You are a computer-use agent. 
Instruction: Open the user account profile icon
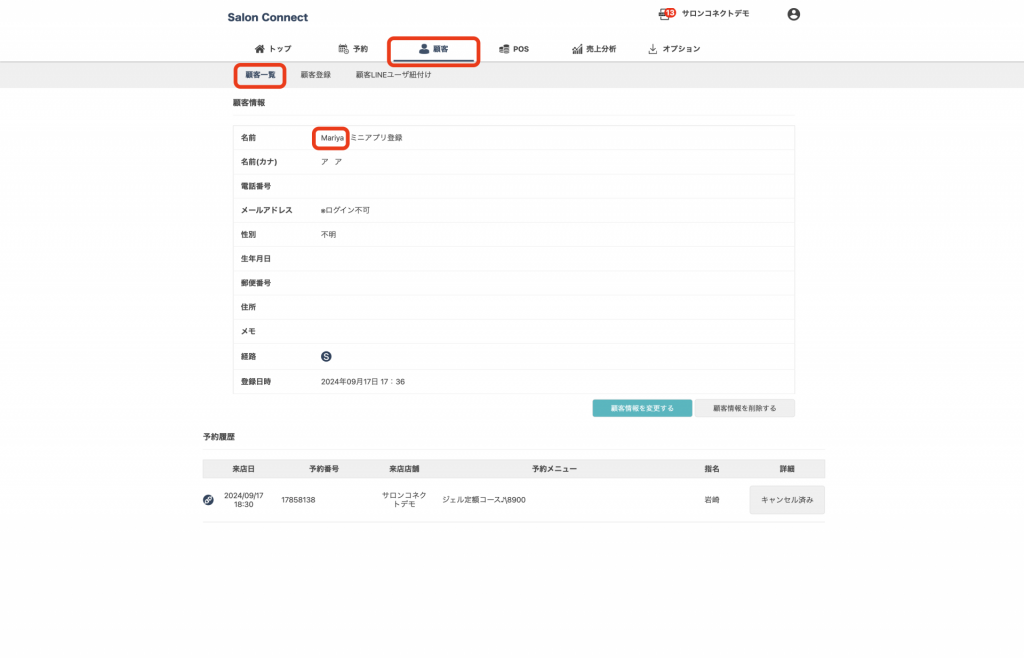click(x=793, y=14)
